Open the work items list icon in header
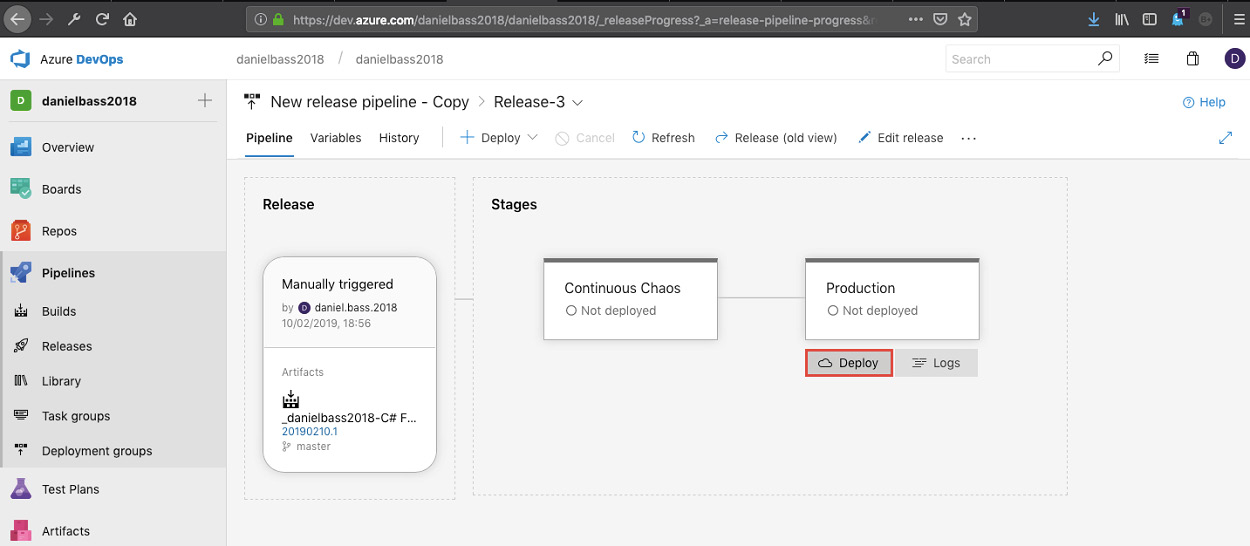This screenshot has width=1250, height=546. (1152, 59)
